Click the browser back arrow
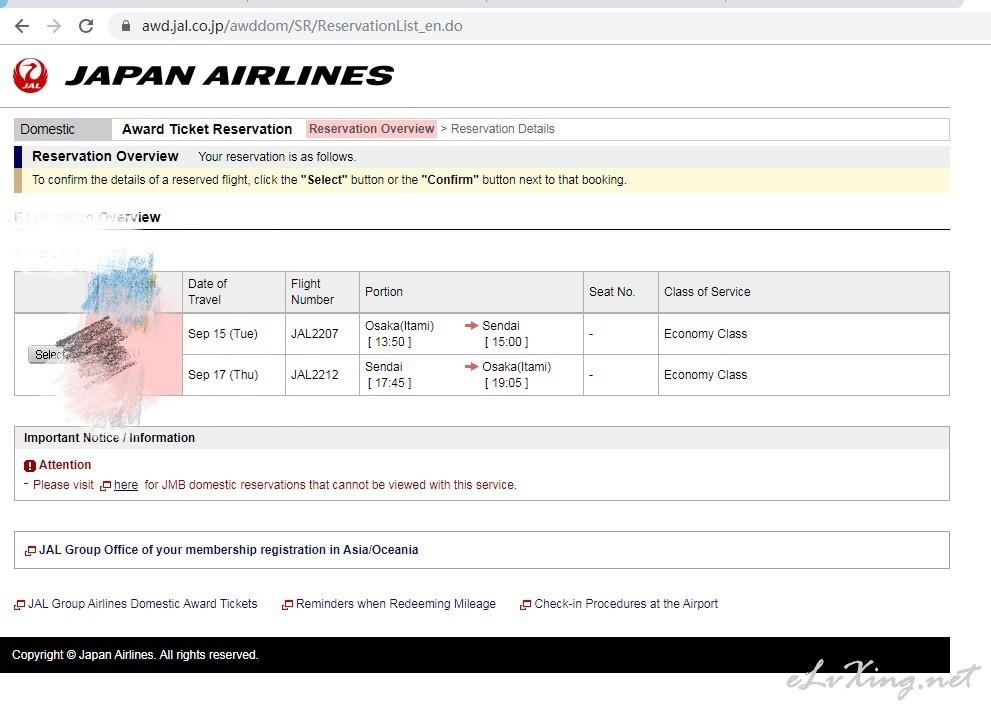The width and height of the screenshot is (991, 712). 22,26
